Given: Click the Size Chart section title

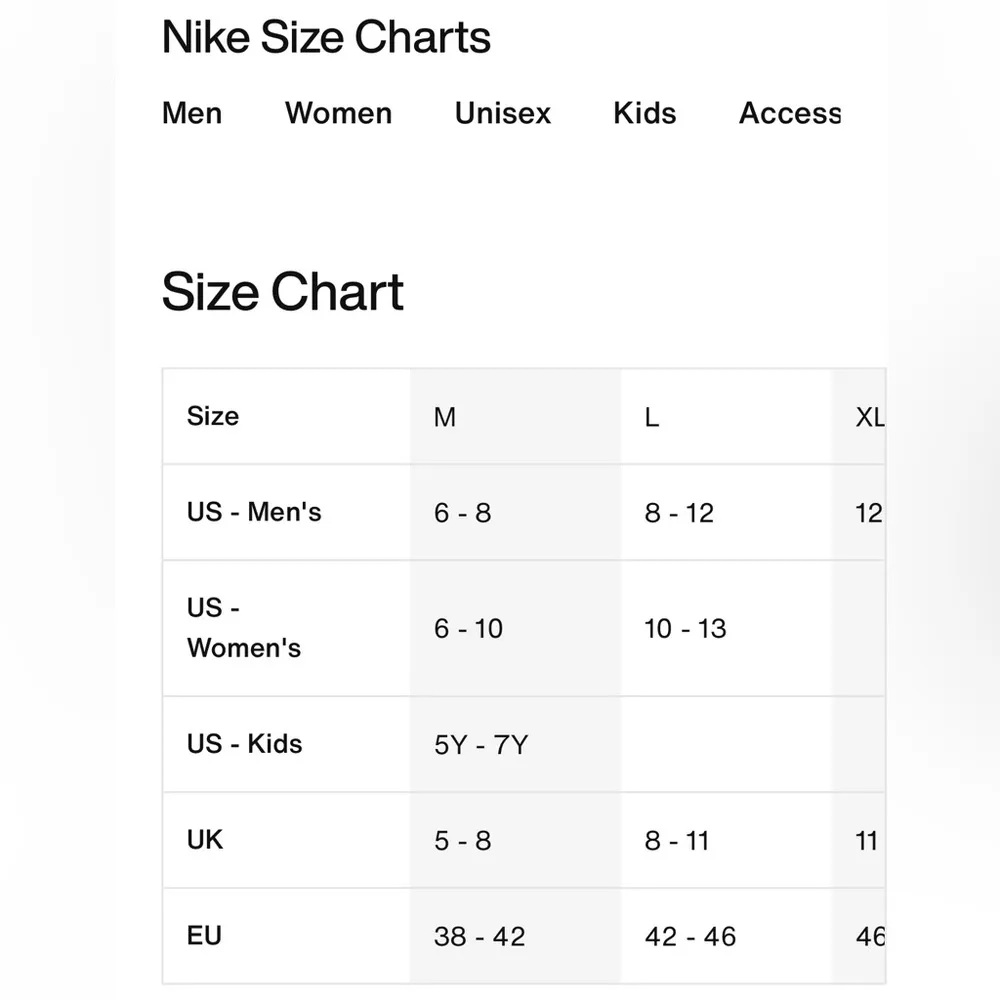Looking at the screenshot, I should pos(283,292).
